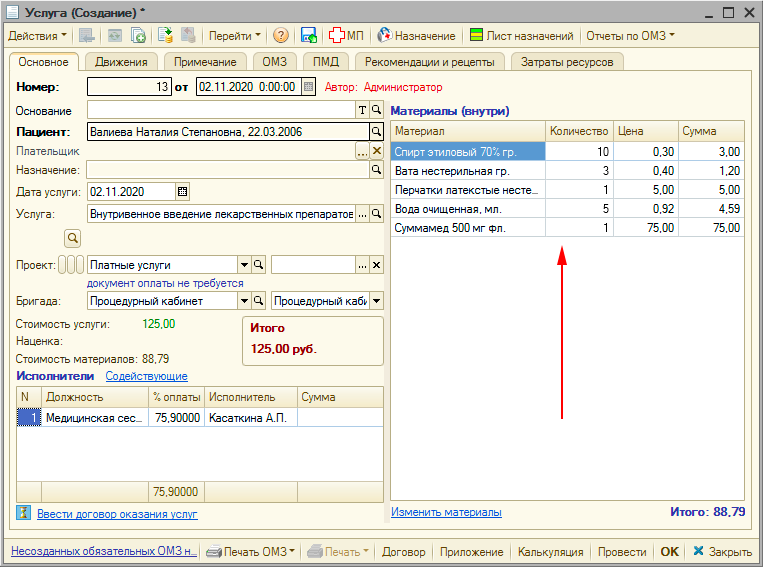The height and width of the screenshot is (567, 763).
Task: Click the Калькуляция button
Action: click(550, 552)
